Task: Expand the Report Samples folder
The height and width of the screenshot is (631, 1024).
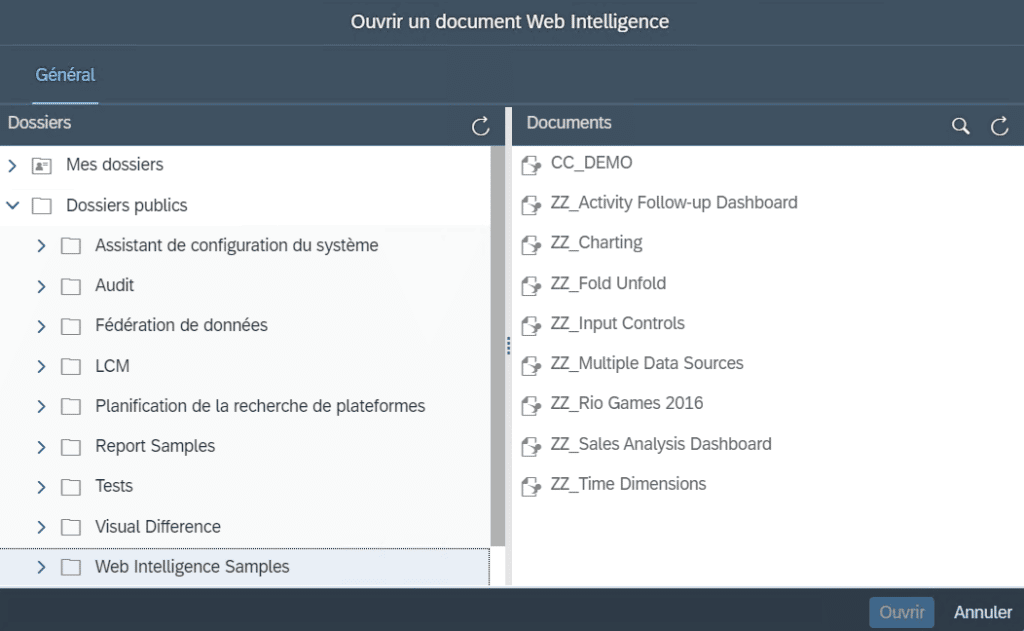Action: [x=41, y=447]
